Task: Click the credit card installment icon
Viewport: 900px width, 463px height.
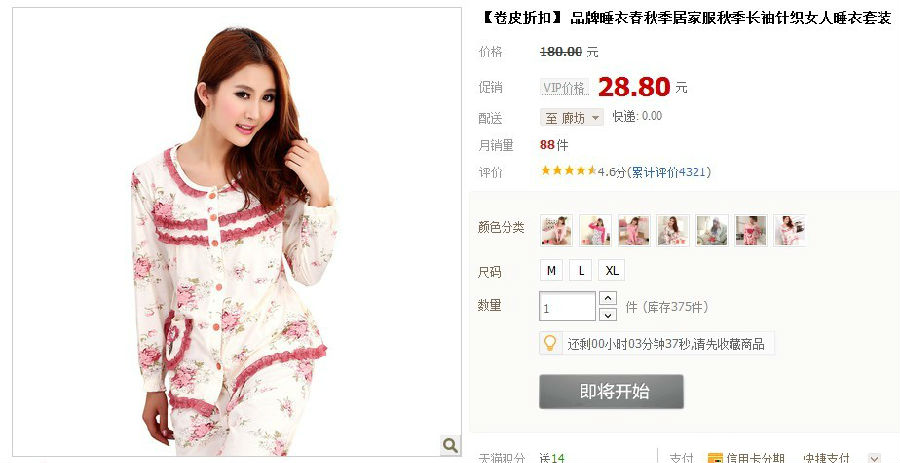Action: pos(715,458)
